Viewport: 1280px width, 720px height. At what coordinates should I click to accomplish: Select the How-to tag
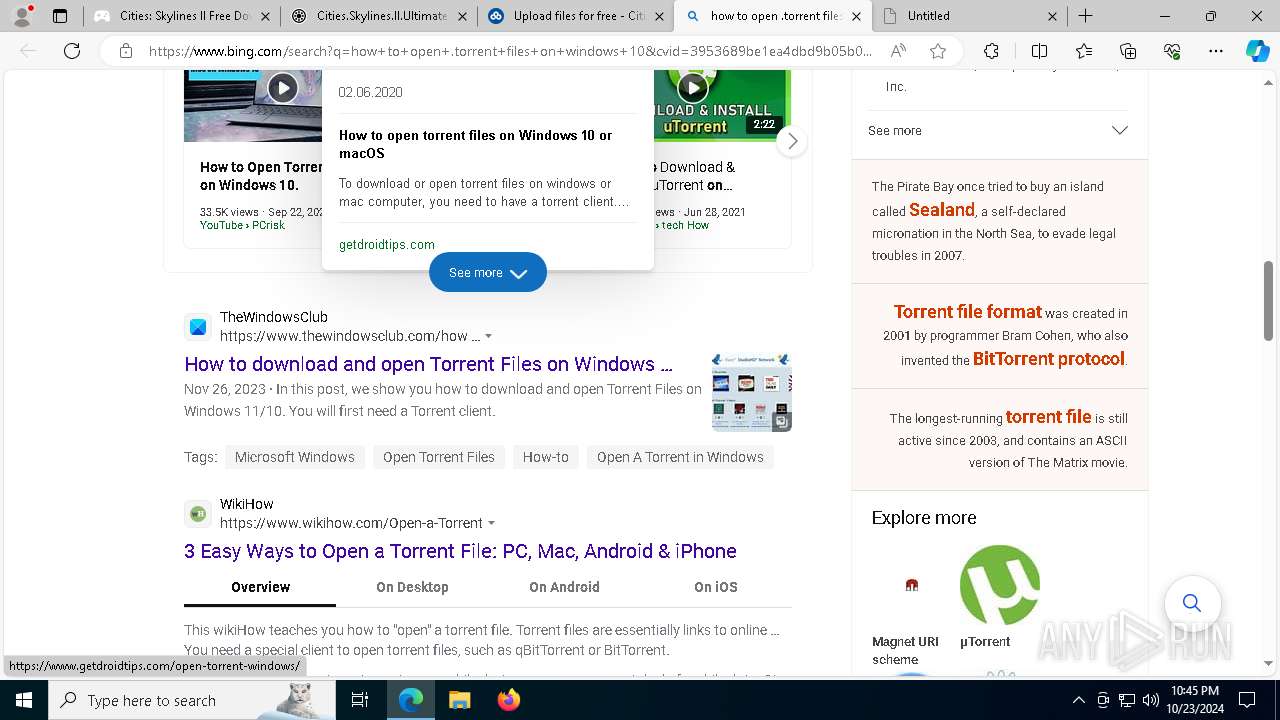point(546,457)
